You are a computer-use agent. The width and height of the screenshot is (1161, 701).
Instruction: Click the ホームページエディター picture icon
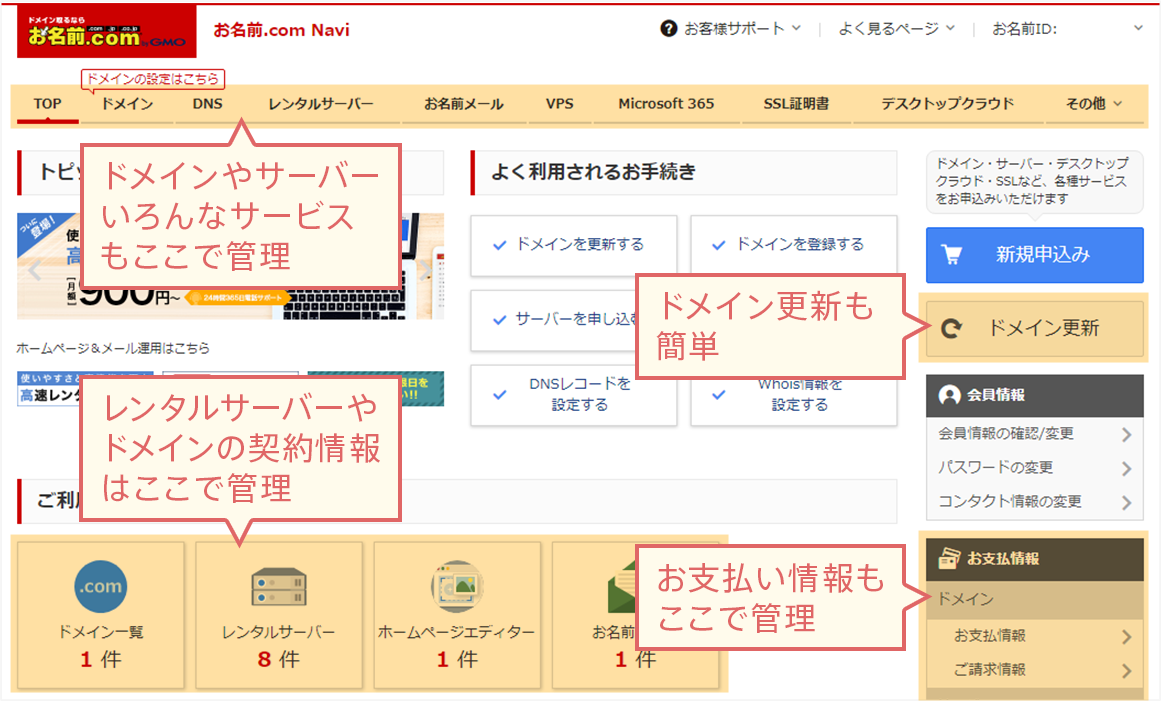[458, 586]
